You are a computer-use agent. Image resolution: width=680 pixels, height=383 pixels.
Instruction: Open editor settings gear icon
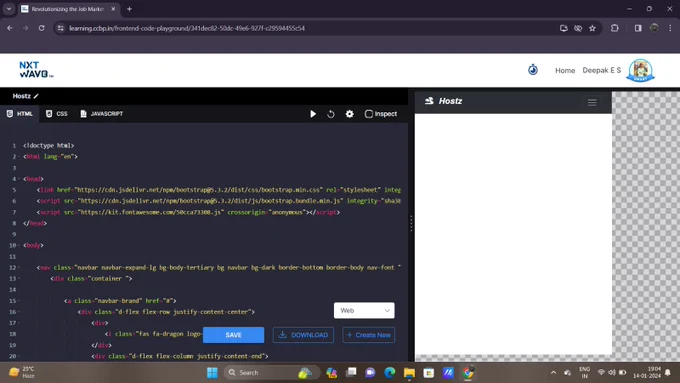350,114
